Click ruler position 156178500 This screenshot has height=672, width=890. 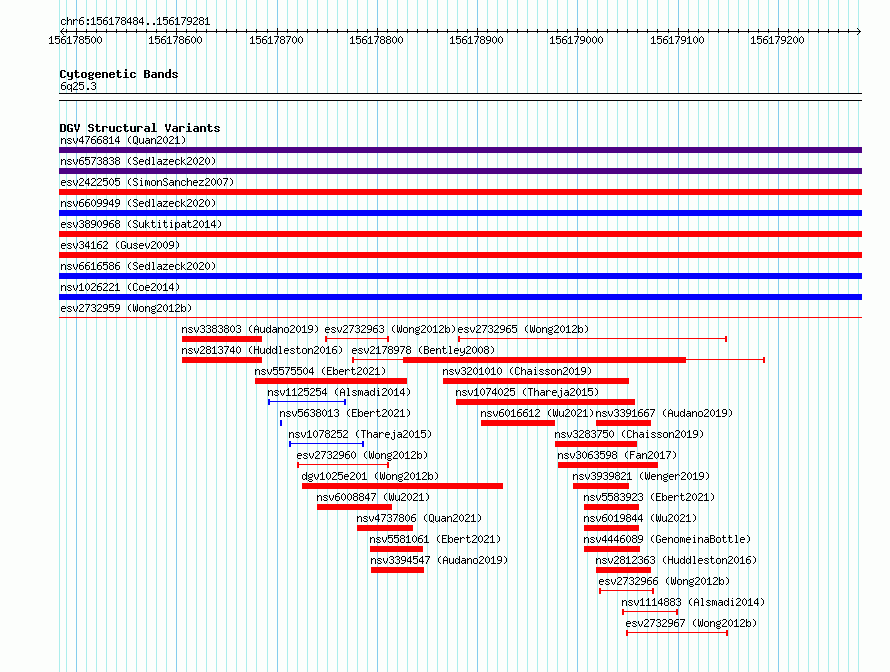(75, 40)
